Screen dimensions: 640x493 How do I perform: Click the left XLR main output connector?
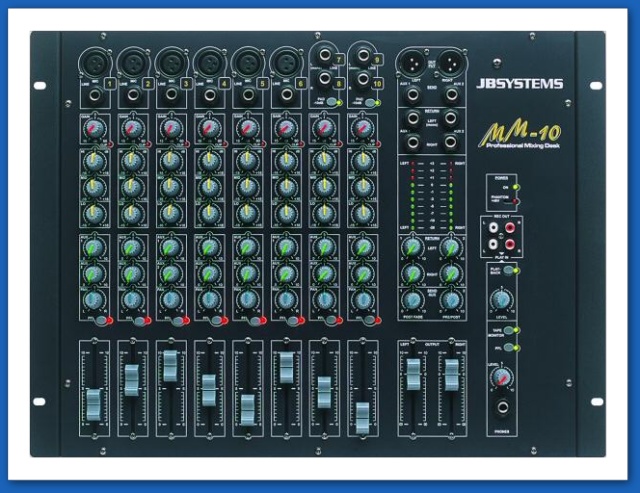click(412, 62)
